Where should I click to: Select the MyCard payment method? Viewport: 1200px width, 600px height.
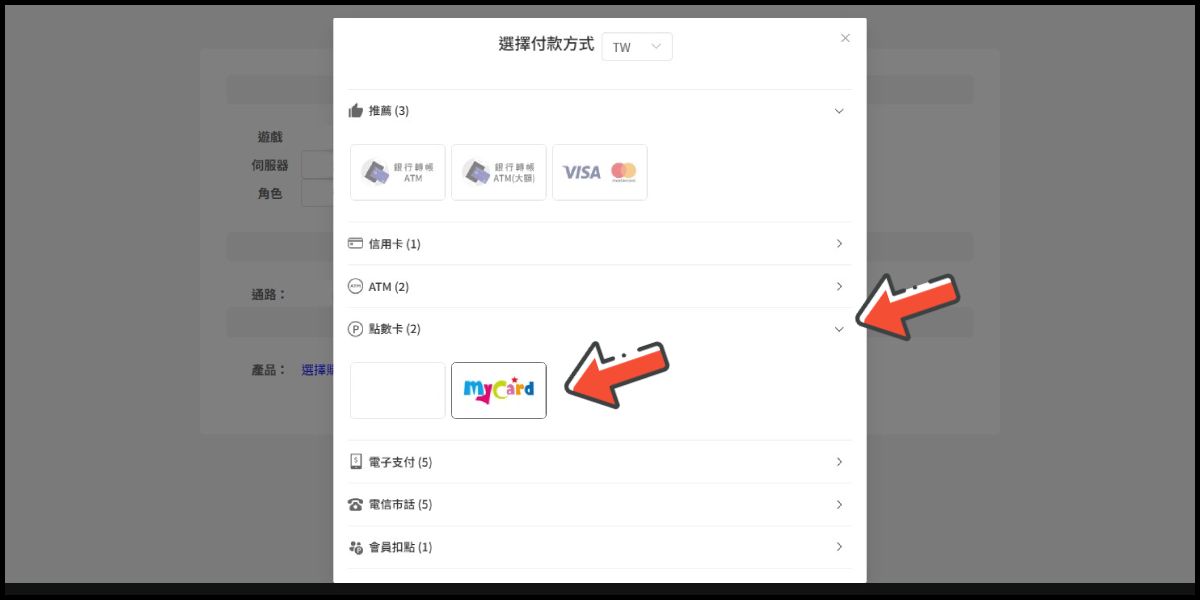point(498,390)
